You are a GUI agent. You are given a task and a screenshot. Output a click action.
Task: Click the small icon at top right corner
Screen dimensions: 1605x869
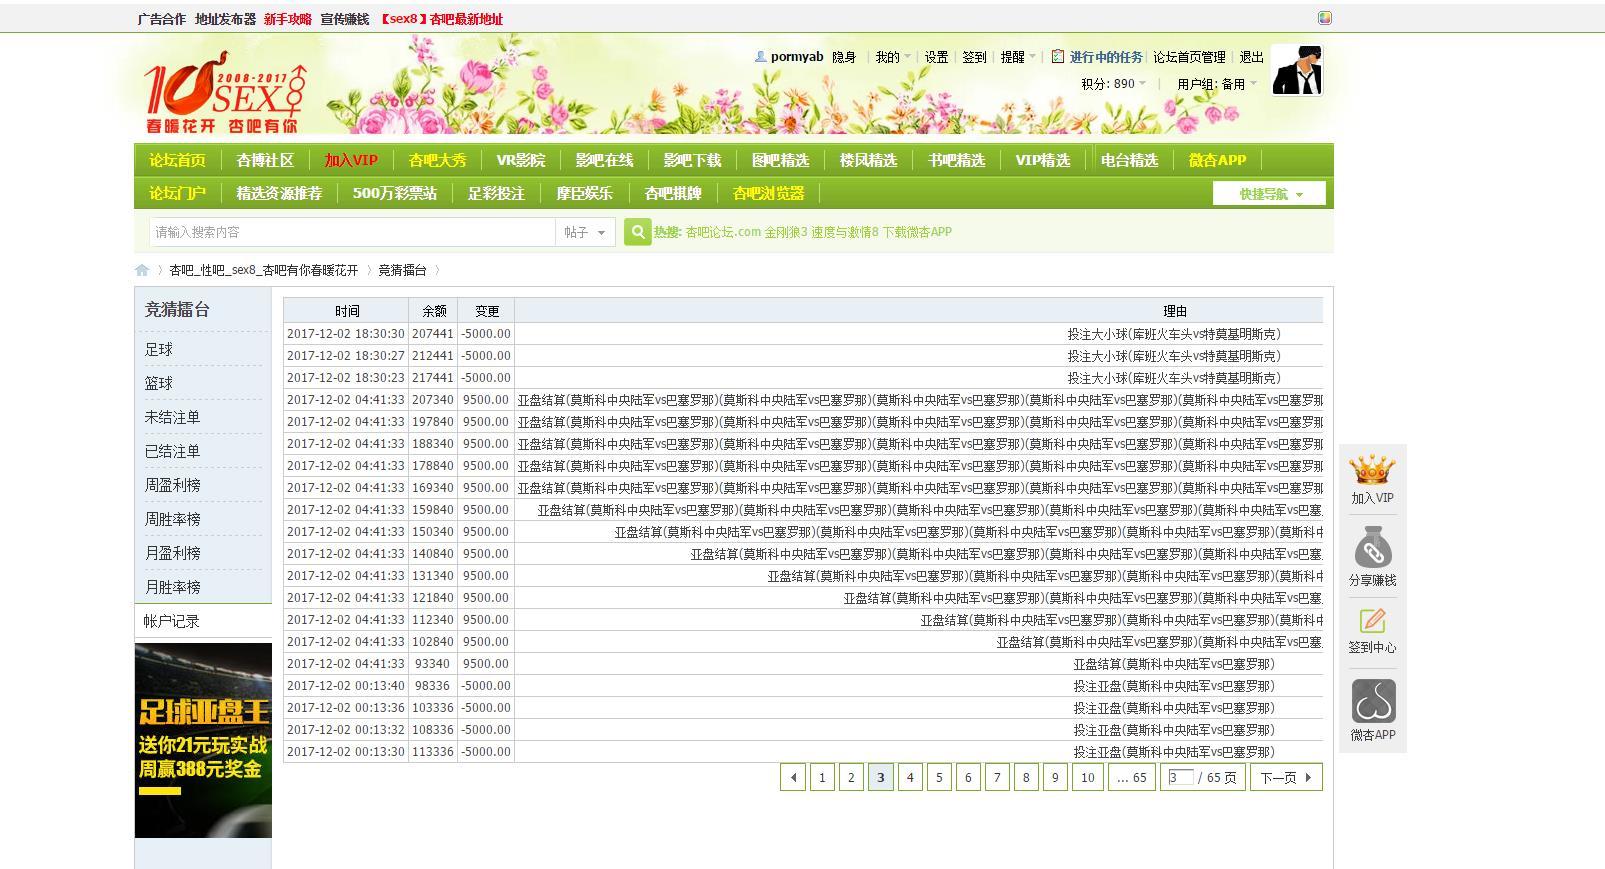(1324, 18)
